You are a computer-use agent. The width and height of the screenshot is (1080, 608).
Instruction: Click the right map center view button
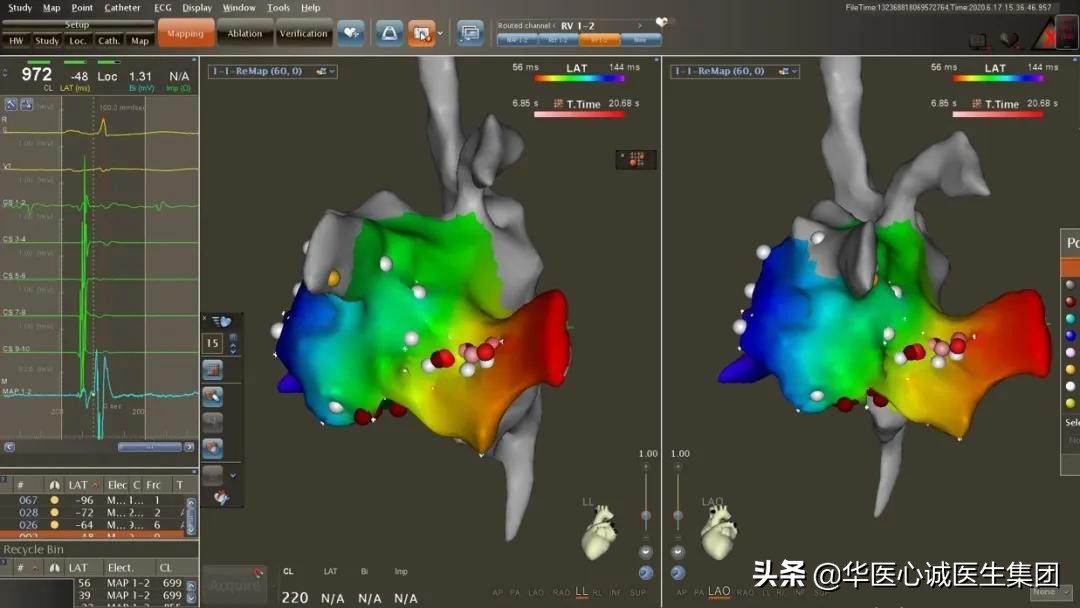click(x=678, y=552)
